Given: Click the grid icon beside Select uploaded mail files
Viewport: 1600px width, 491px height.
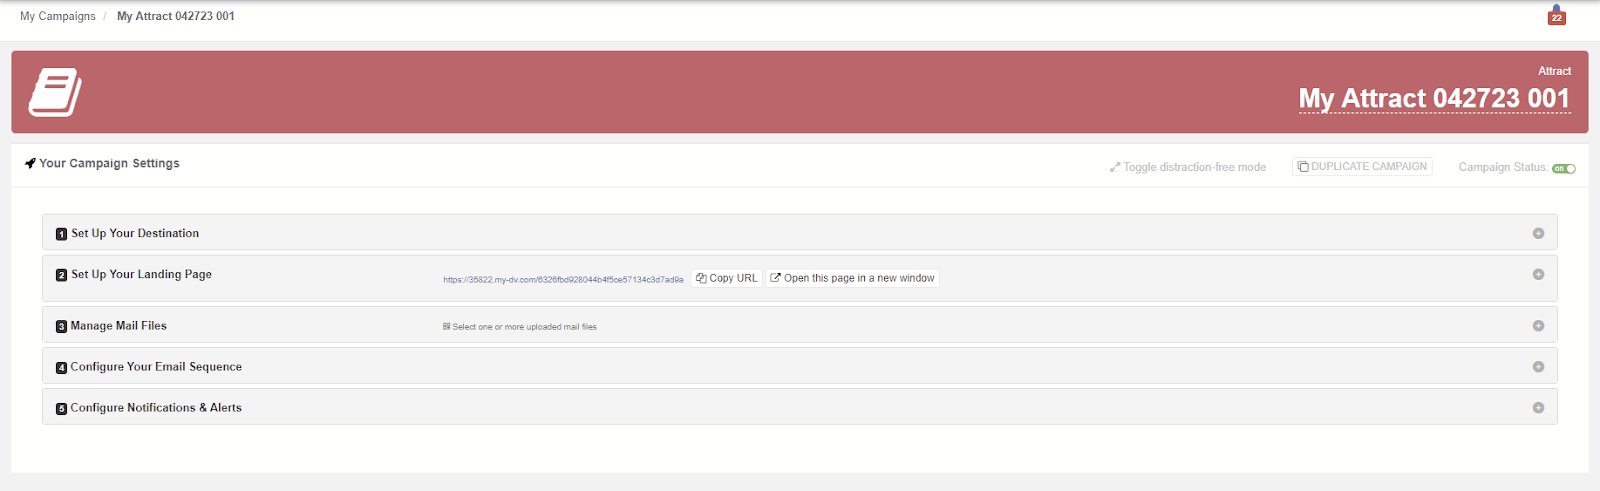Looking at the screenshot, I should pos(447,326).
